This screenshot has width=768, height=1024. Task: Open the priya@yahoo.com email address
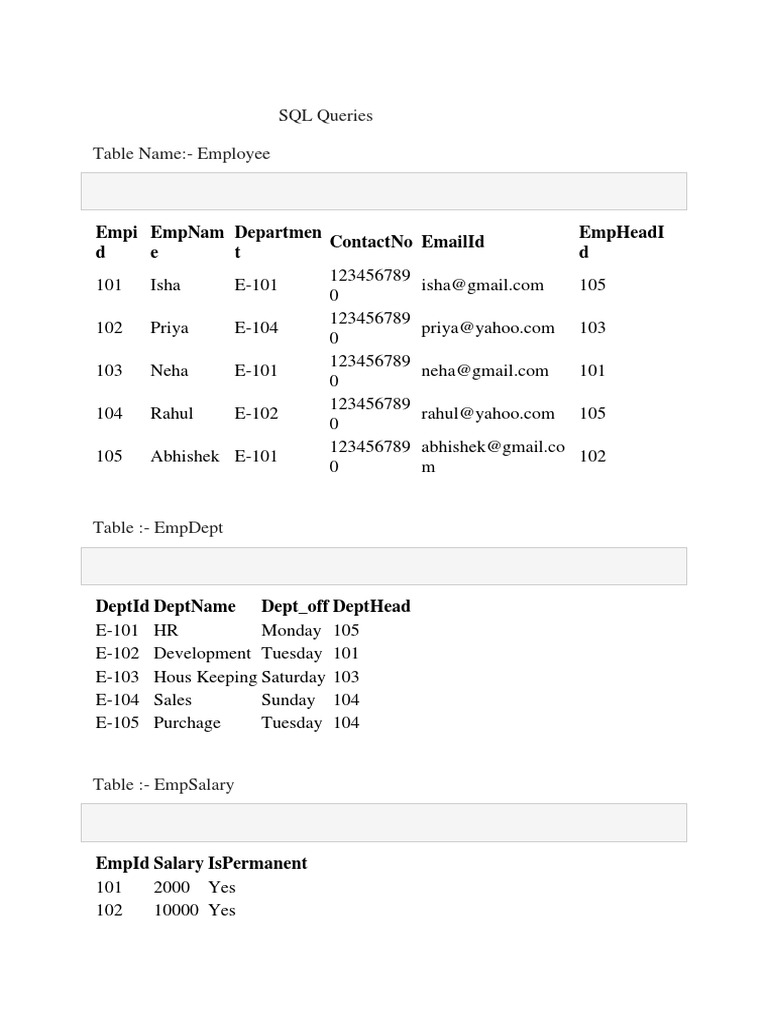488,328
